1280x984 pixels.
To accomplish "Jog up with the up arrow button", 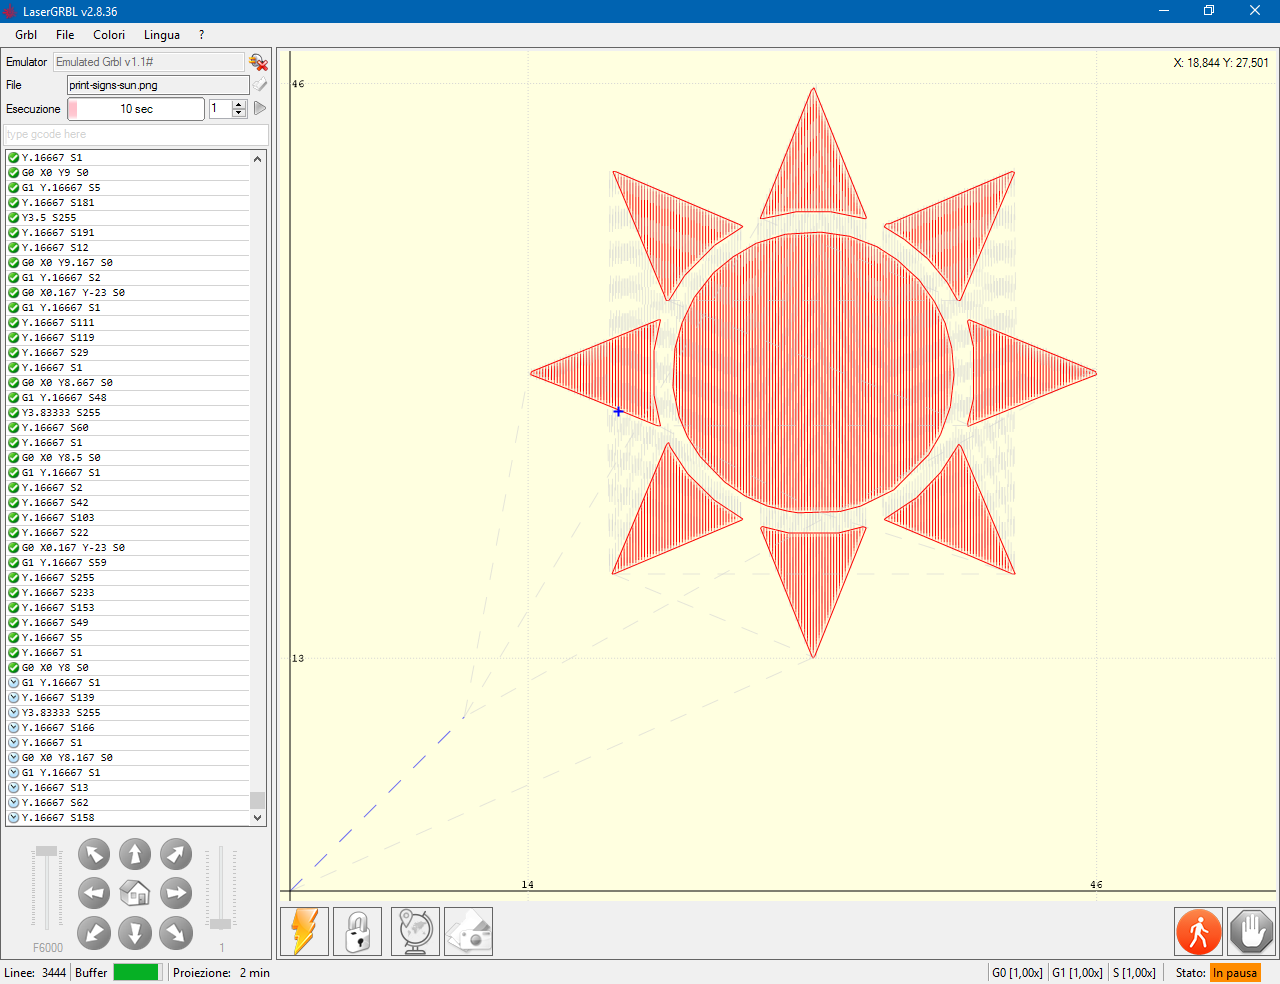I will [135, 854].
